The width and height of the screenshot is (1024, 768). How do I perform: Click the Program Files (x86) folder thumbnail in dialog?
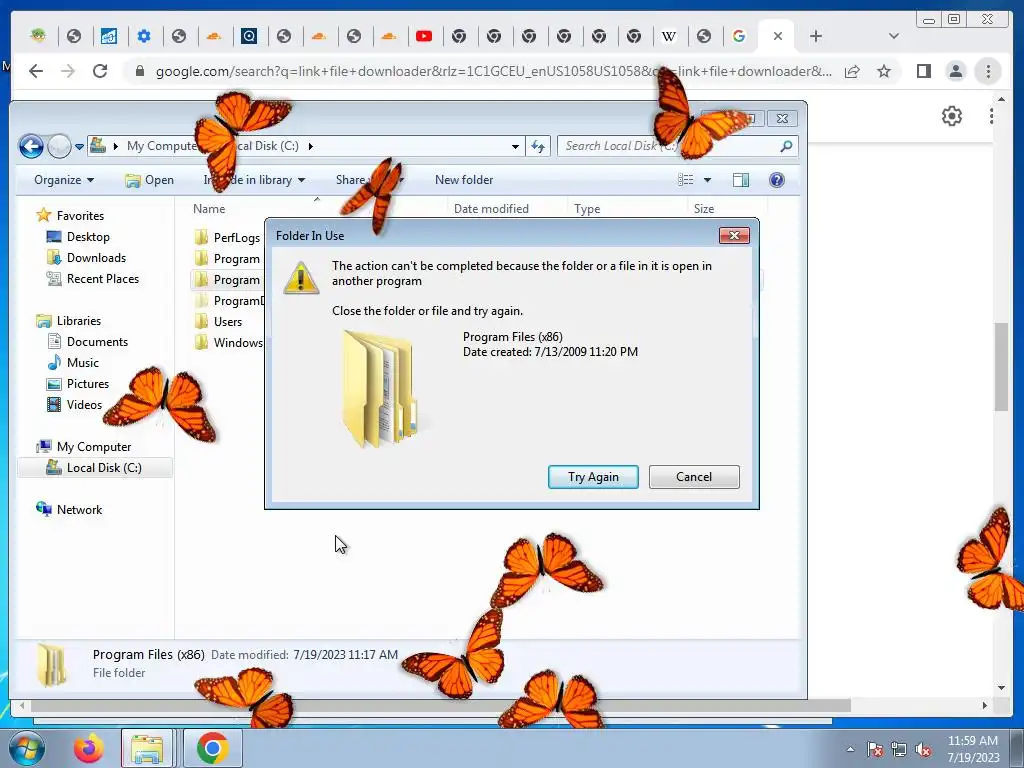pos(379,389)
